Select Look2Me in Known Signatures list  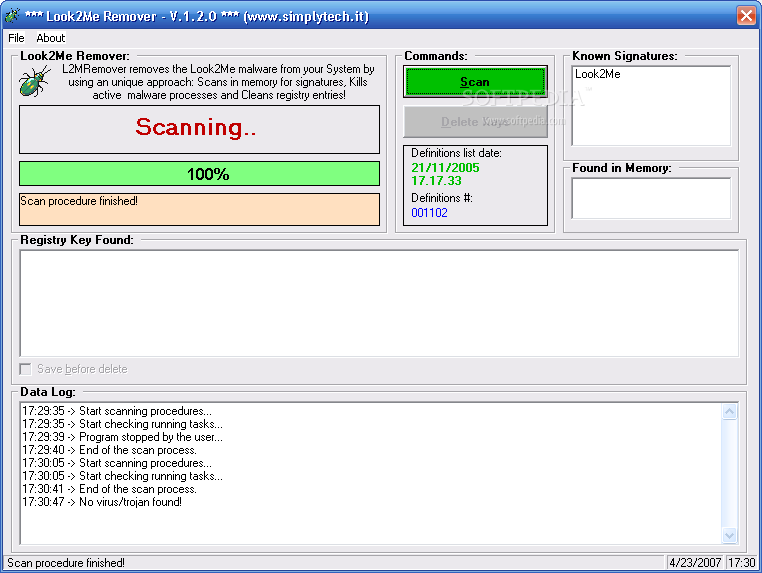tap(598, 74)
